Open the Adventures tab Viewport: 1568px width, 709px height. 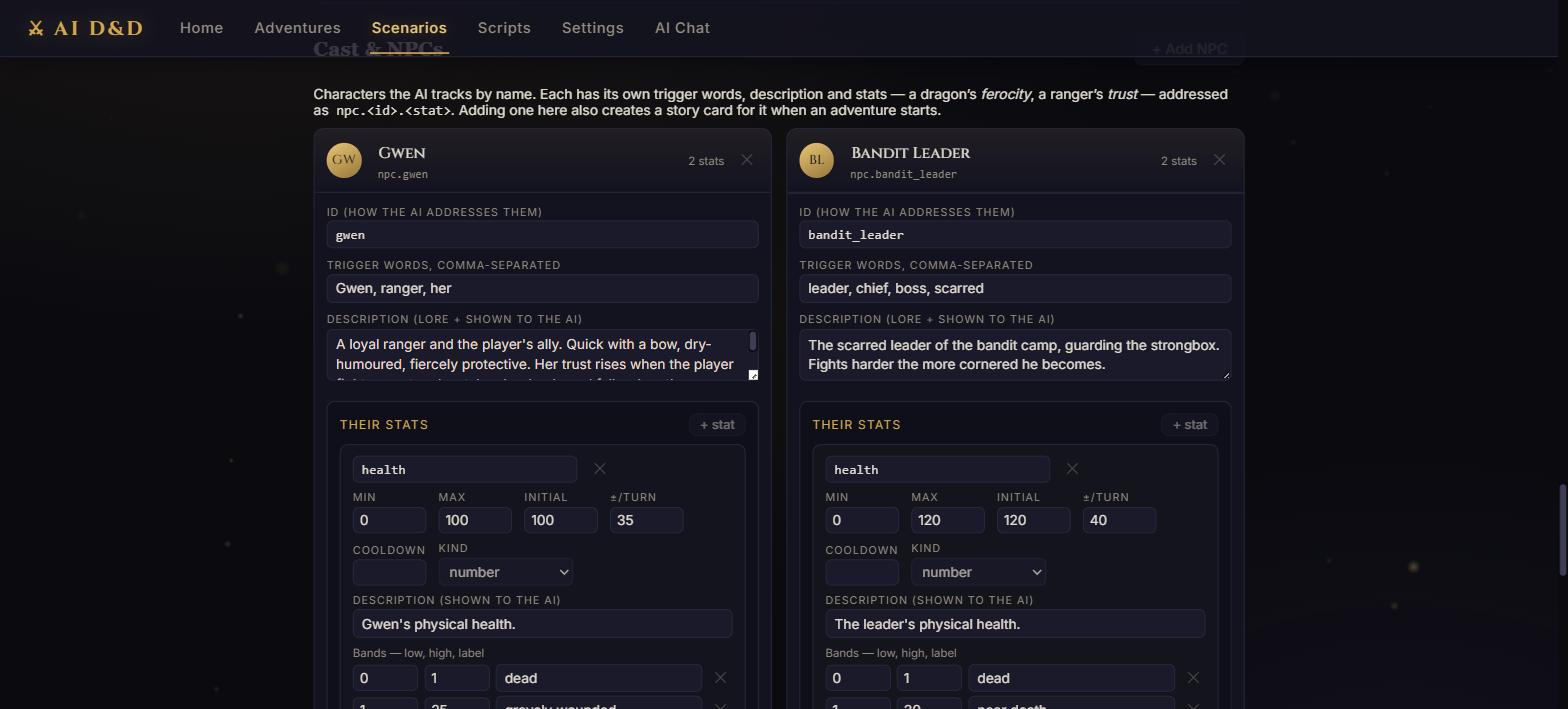click(x=297, y=28)
